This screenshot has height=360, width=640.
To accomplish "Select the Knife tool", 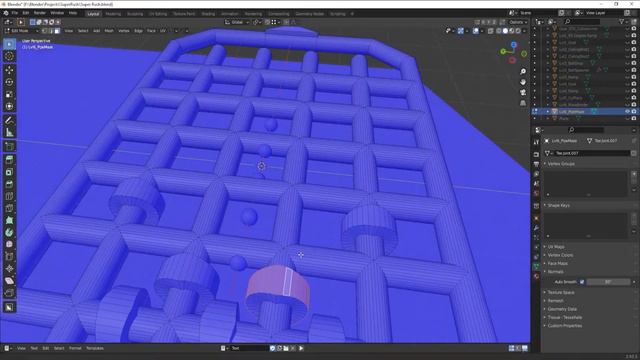I will 9,208.
